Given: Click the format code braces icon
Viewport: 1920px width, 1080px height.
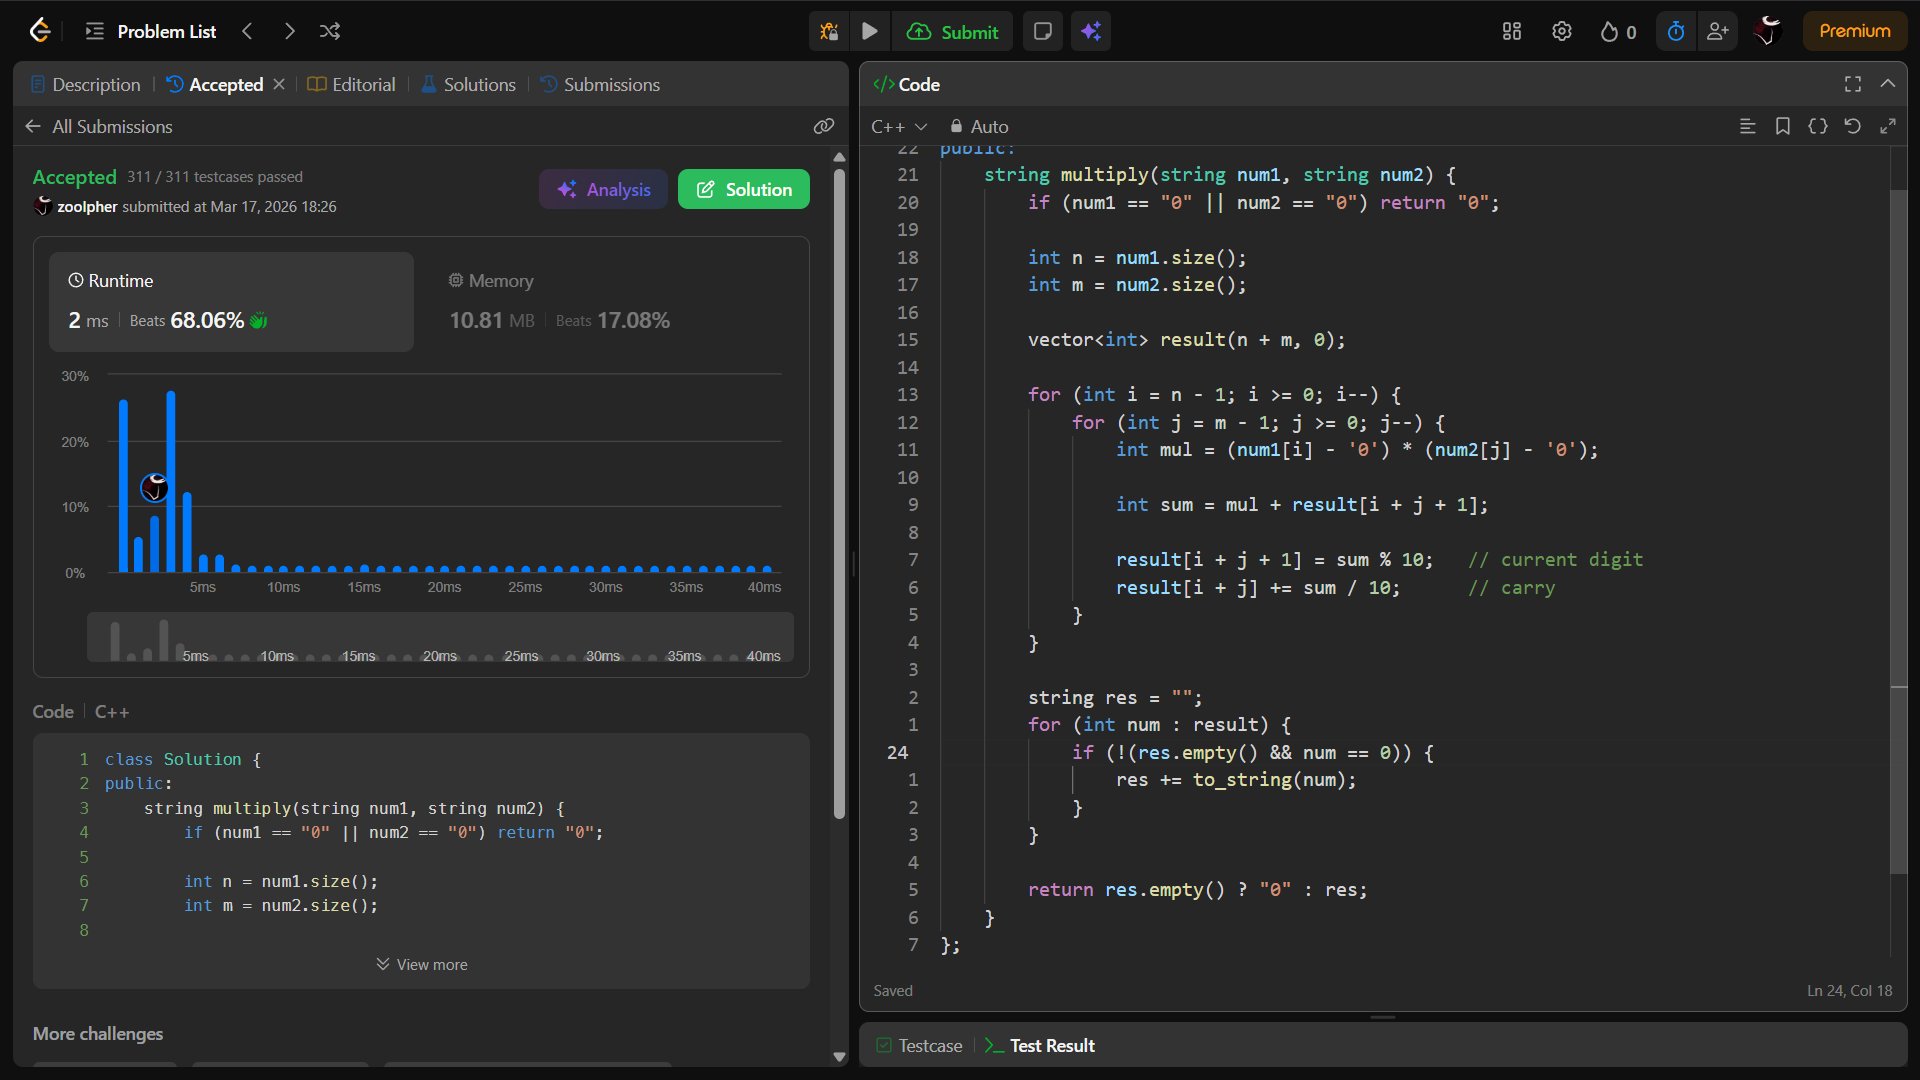Looking at the screenshot, I should tap(1818, 126).
